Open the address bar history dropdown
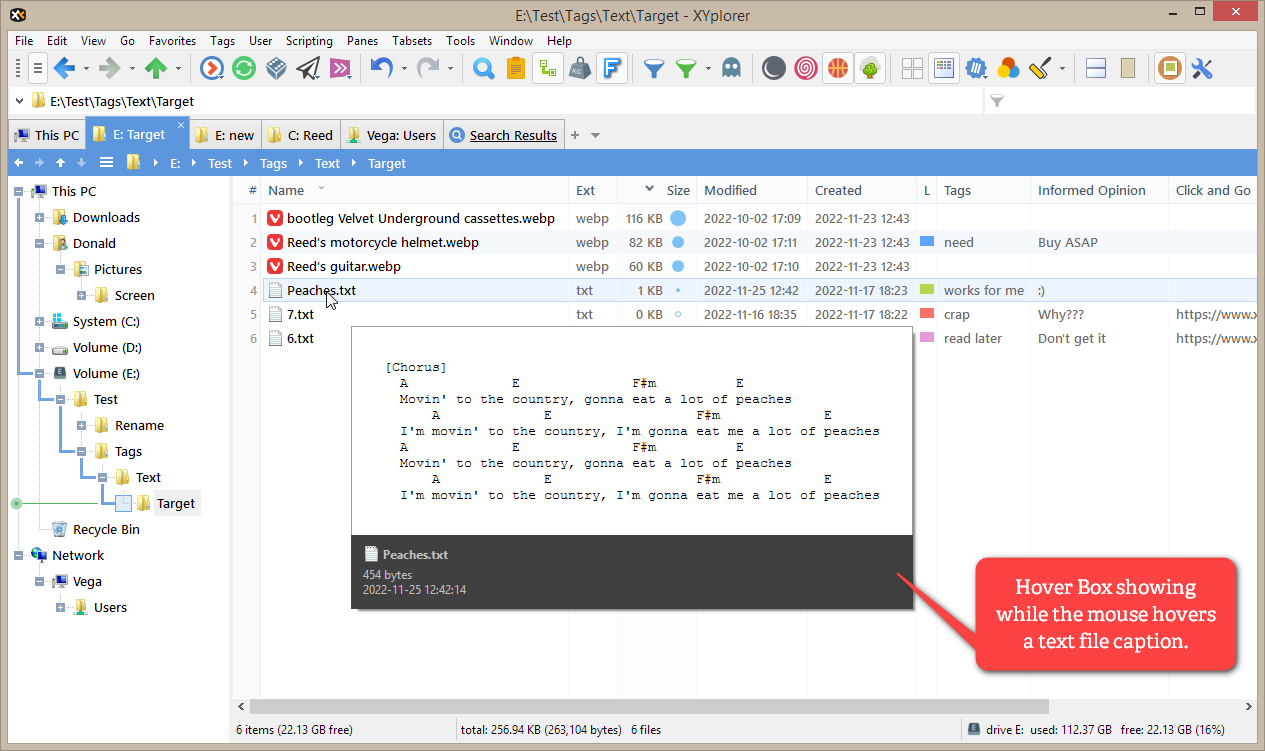The width and height of the screenshot is (1265, 751). tap(19, 101)
